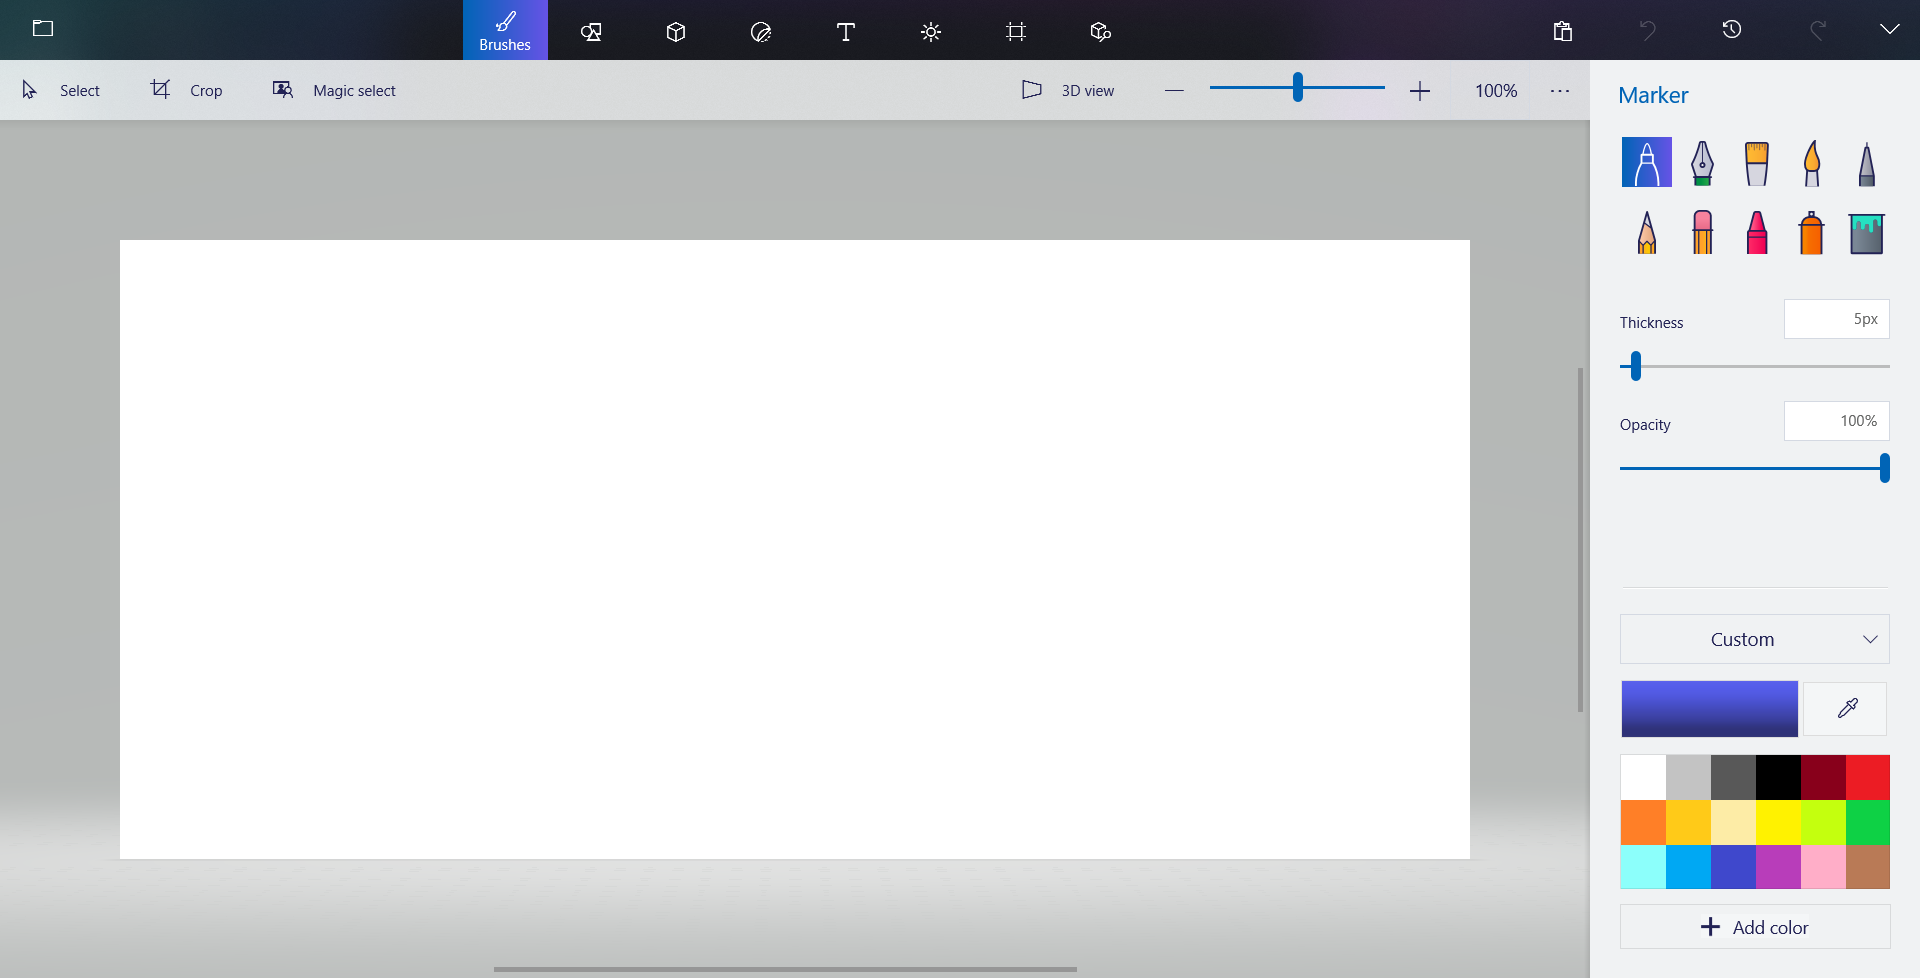This screenshot has height=978, width=1920.
Task: Select the Watercolor brush
Action: 1812,163
